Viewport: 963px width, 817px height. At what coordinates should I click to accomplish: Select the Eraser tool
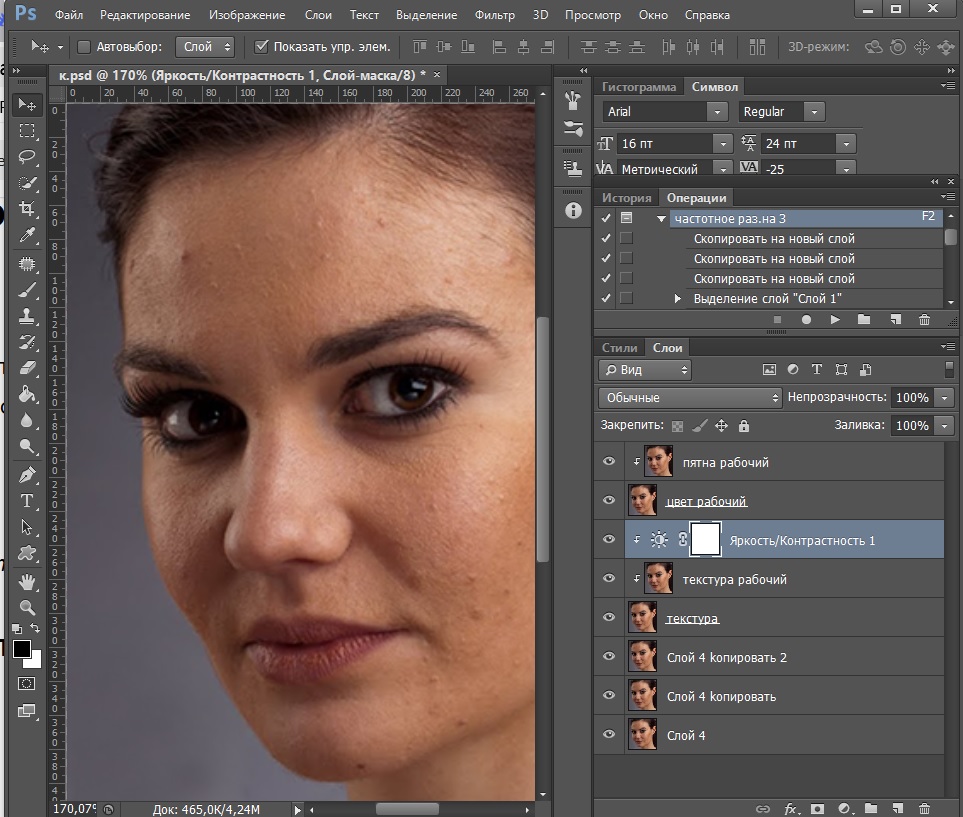tap(26, 368)
